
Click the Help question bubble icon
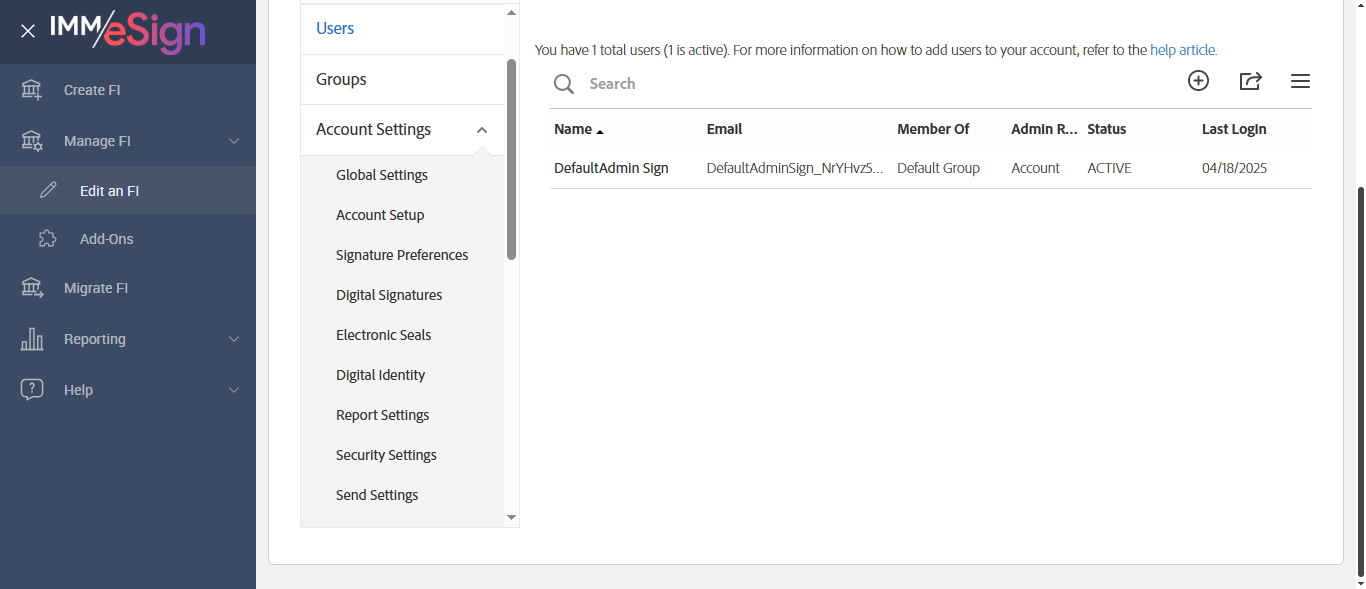(32, 390)
